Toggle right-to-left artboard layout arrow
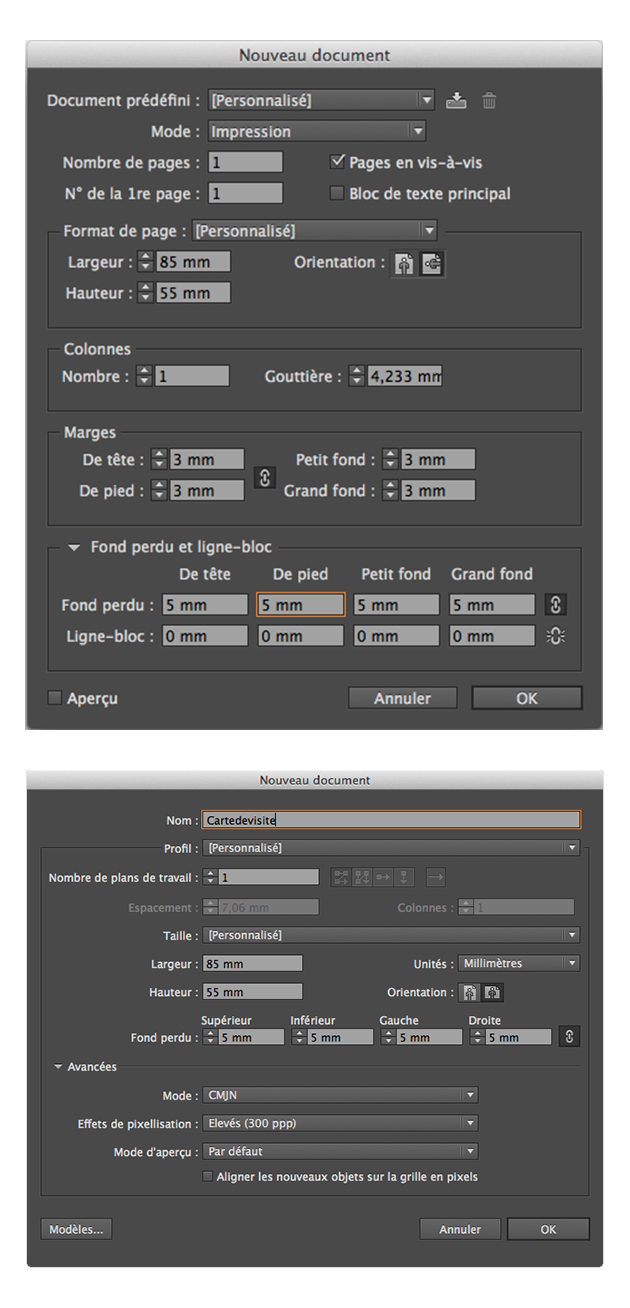The height and width of the screenshot is (1308, 630). click(x=437, y=877)
